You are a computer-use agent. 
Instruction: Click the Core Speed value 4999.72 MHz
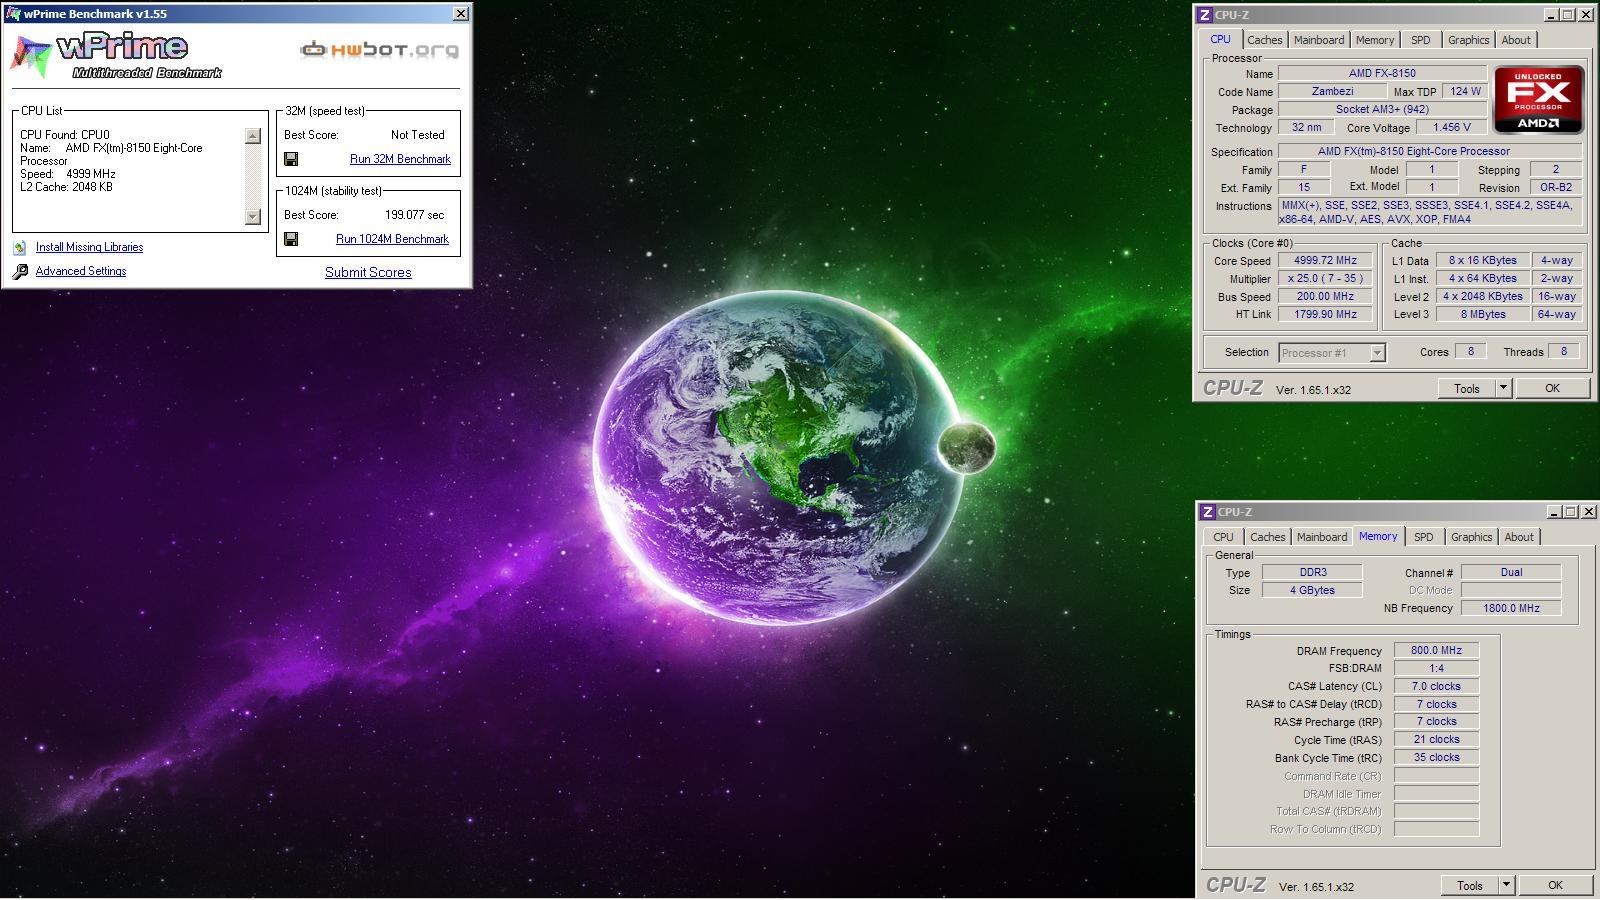[x=1325, y=261]
